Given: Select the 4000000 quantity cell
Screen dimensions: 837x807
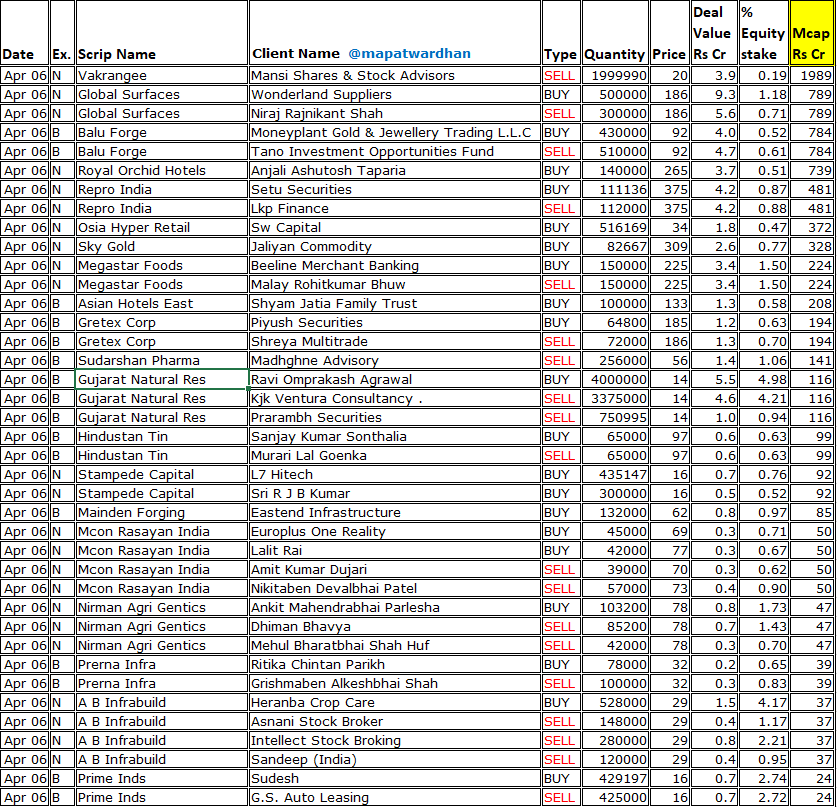Looking at the screenshot, I should pyautogui.click(x=615, y=379).
